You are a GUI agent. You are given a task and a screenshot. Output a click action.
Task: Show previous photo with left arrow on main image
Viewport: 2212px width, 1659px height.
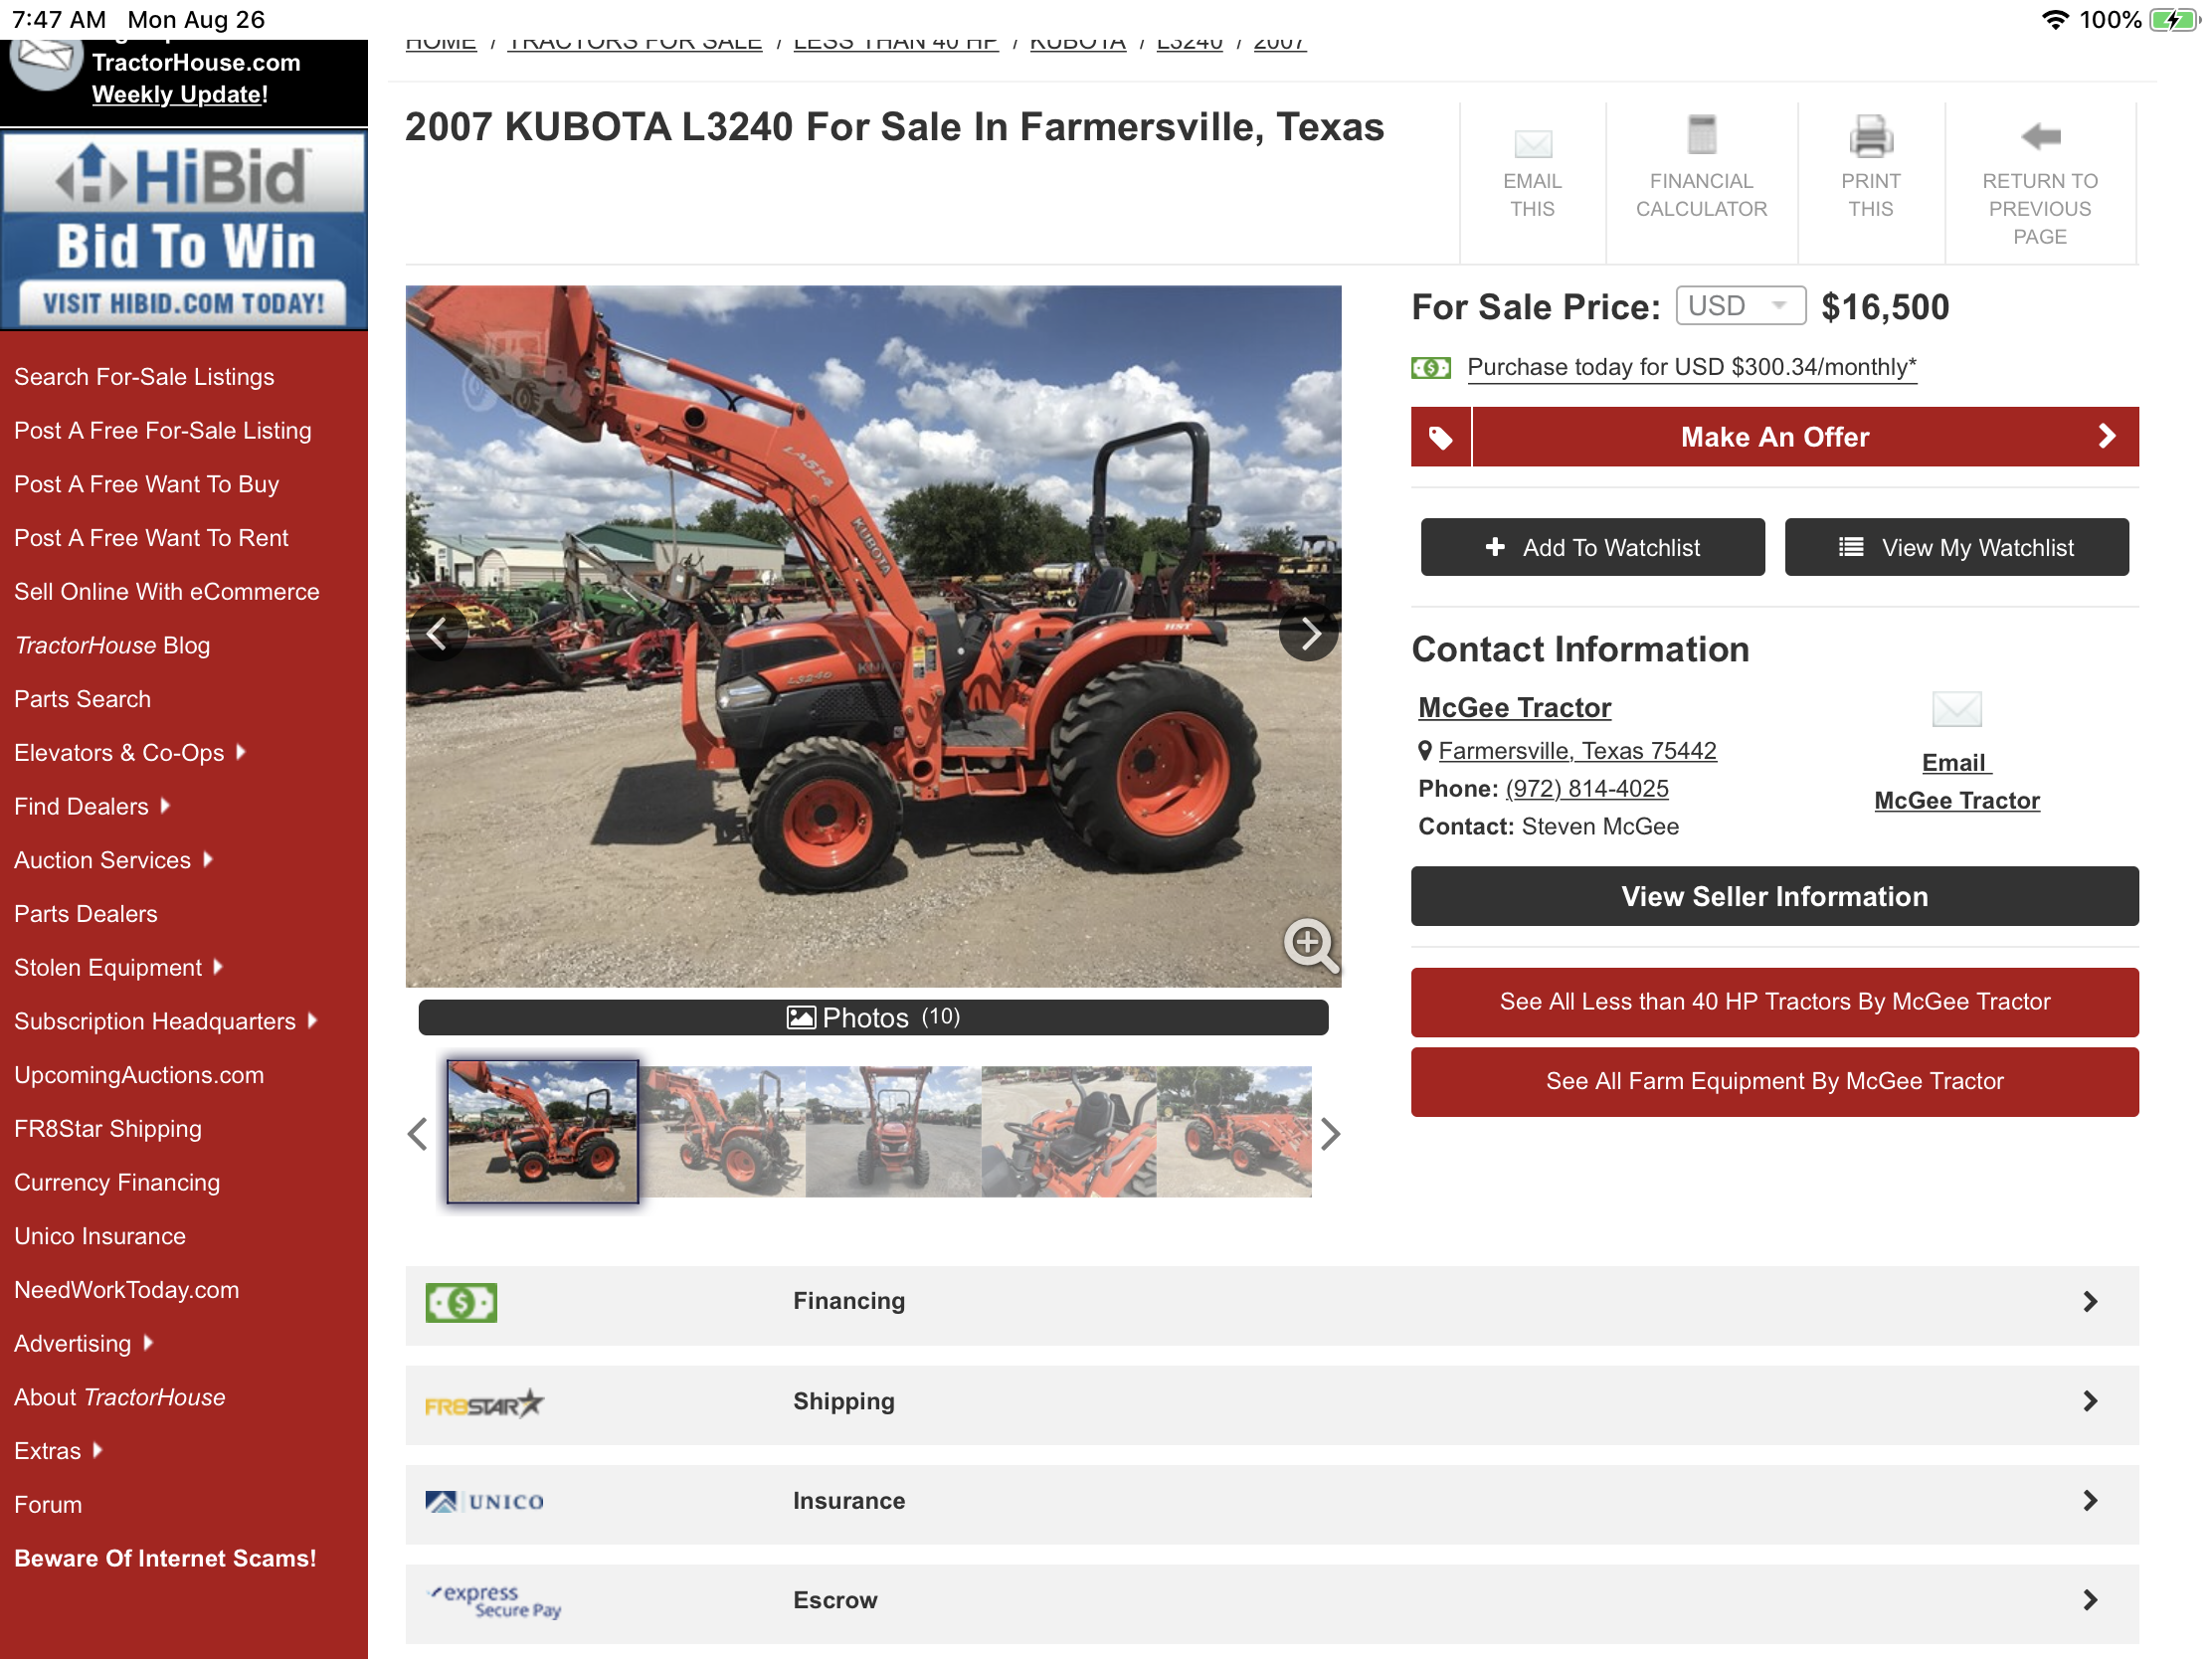coord(437,632)
